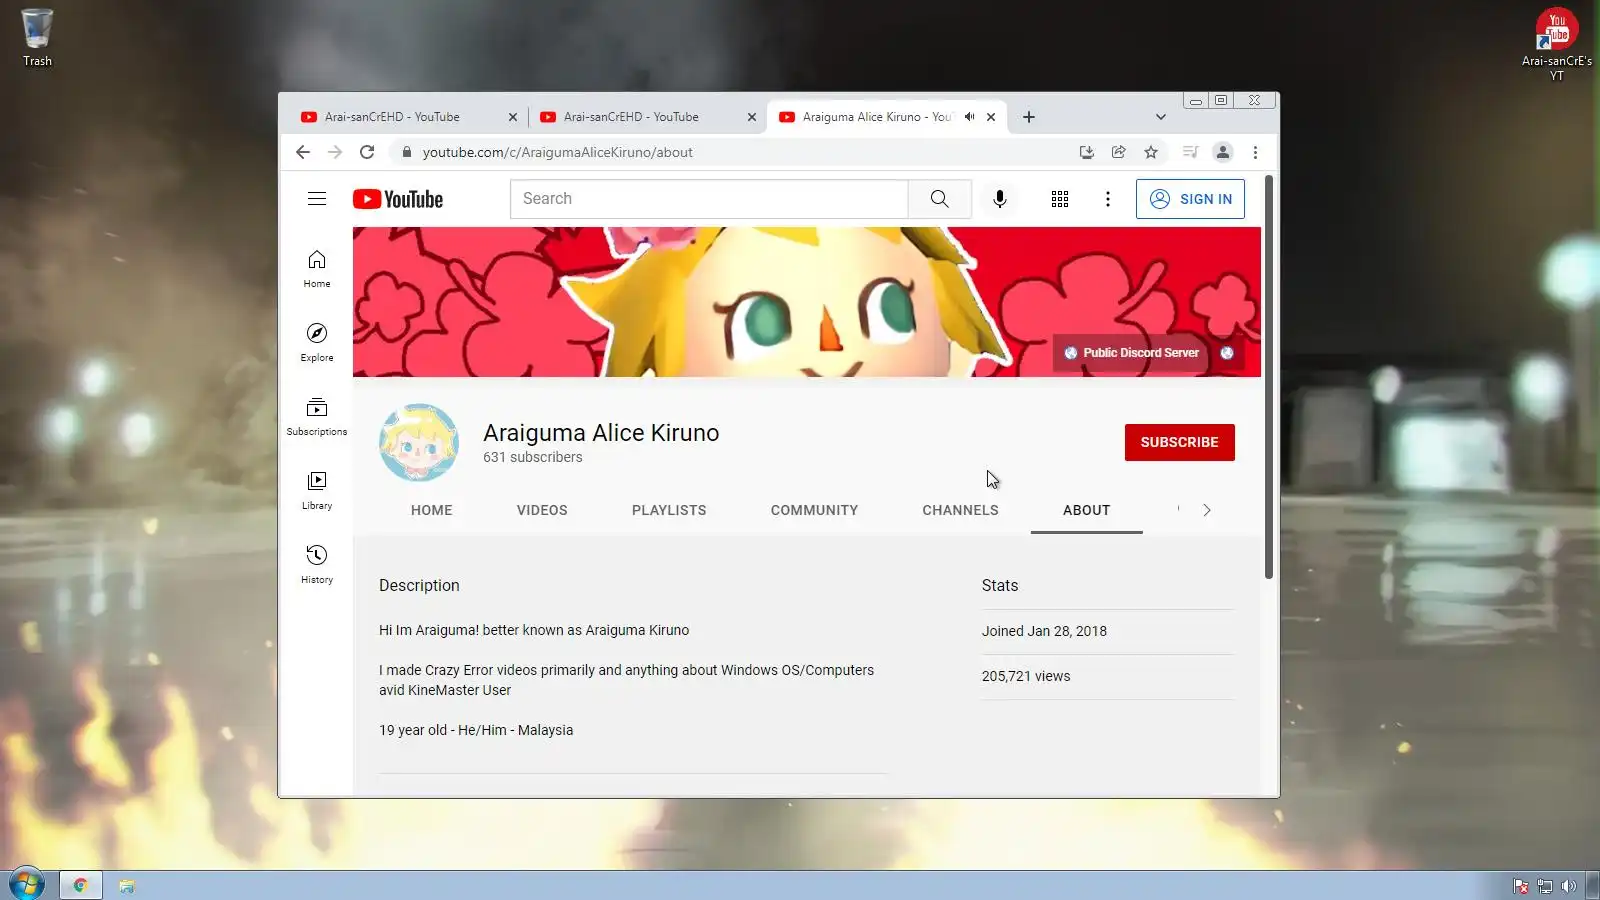Click the search magnifier button
Viewport: 1600px width, 900px height.
(x=939, y=199)
